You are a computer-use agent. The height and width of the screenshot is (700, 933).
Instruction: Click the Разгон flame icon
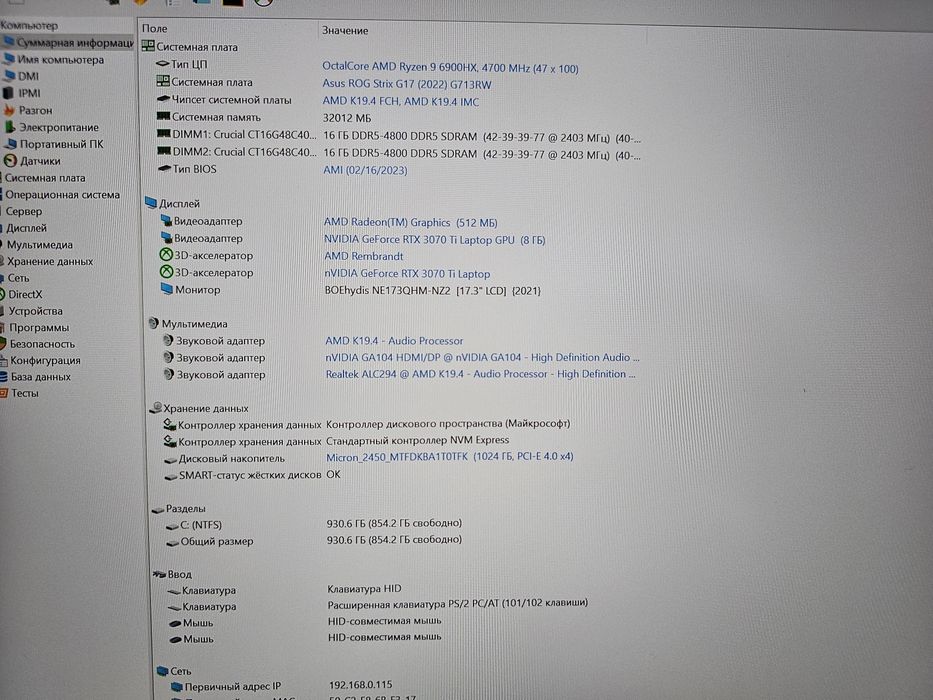tap(9, 110)
